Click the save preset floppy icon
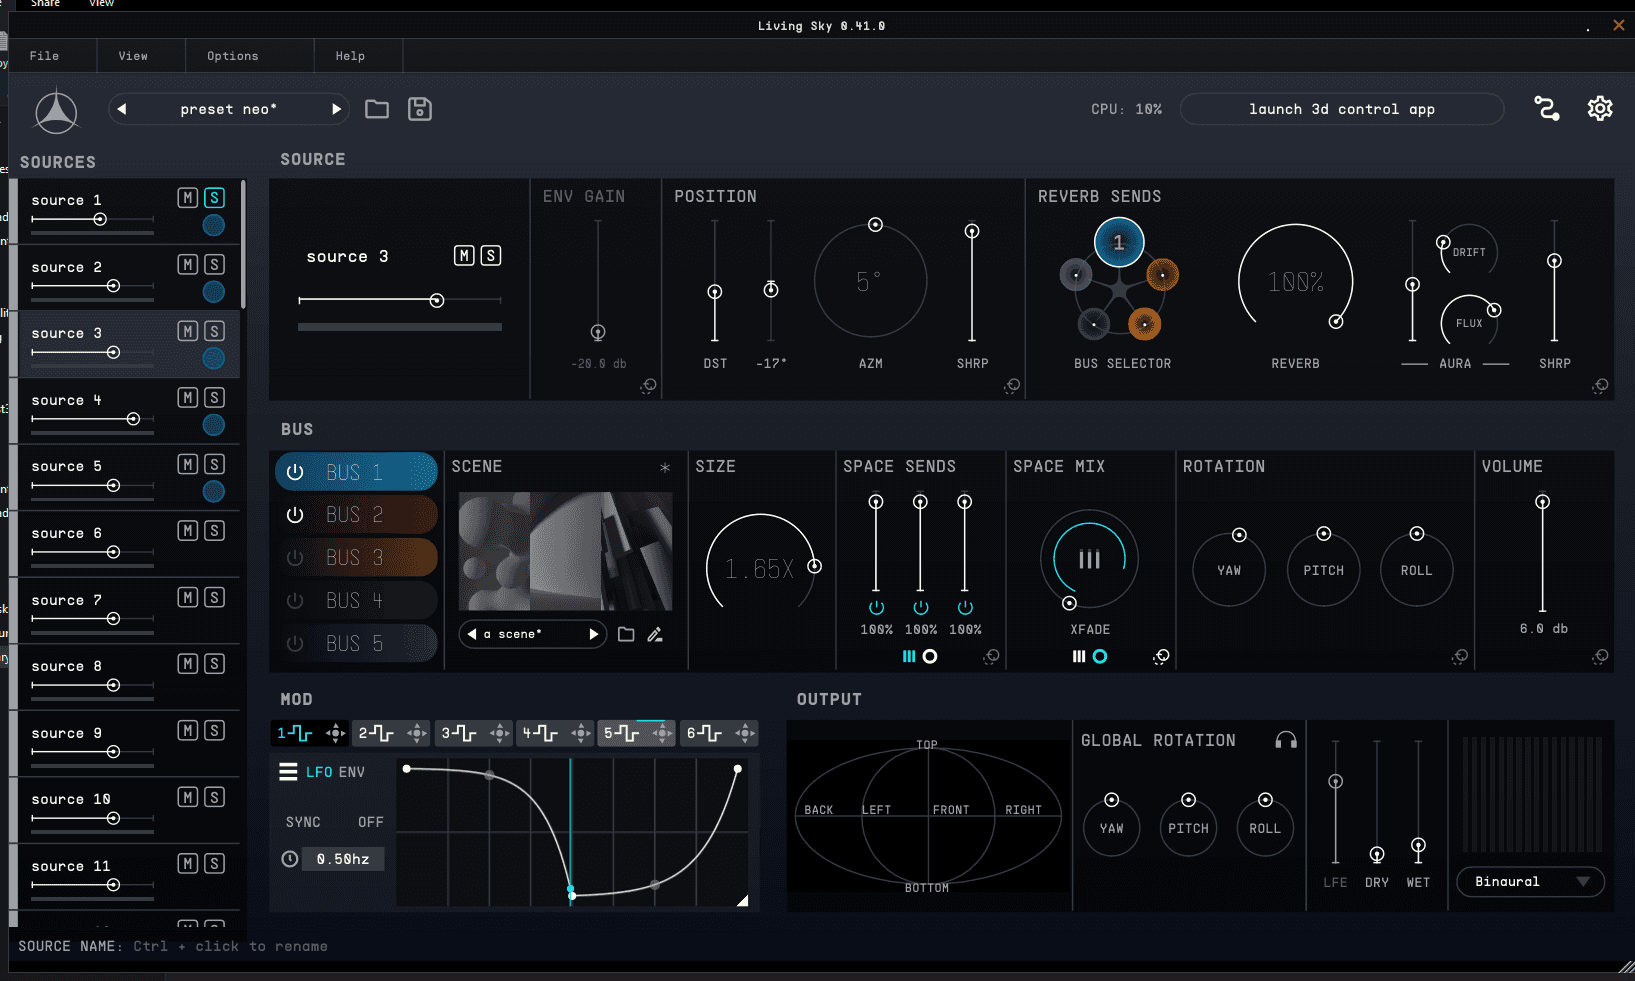 coord(420,109)
